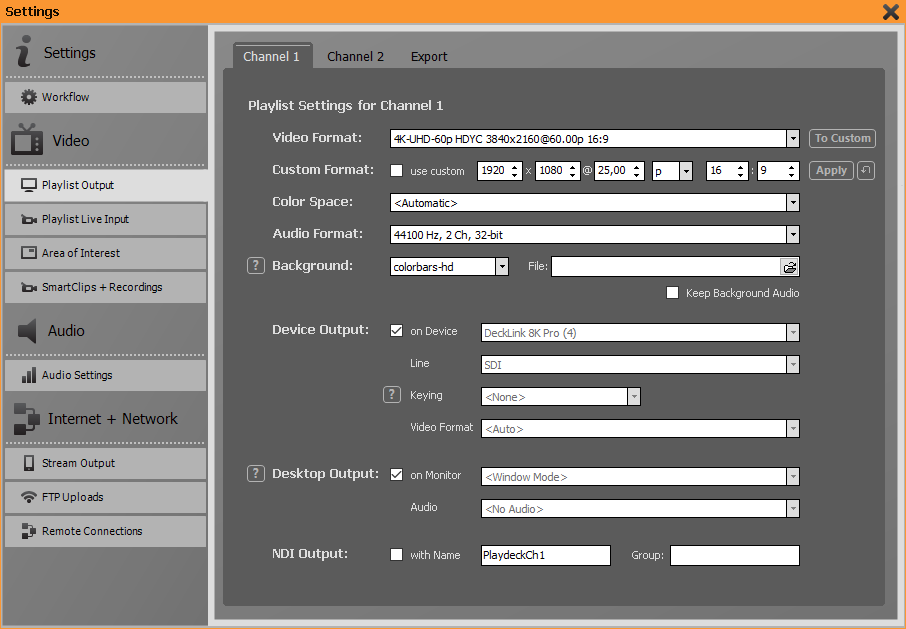Click the Audio Settings bars icon
Screen dimensions: 906x629
pos(28,375)
